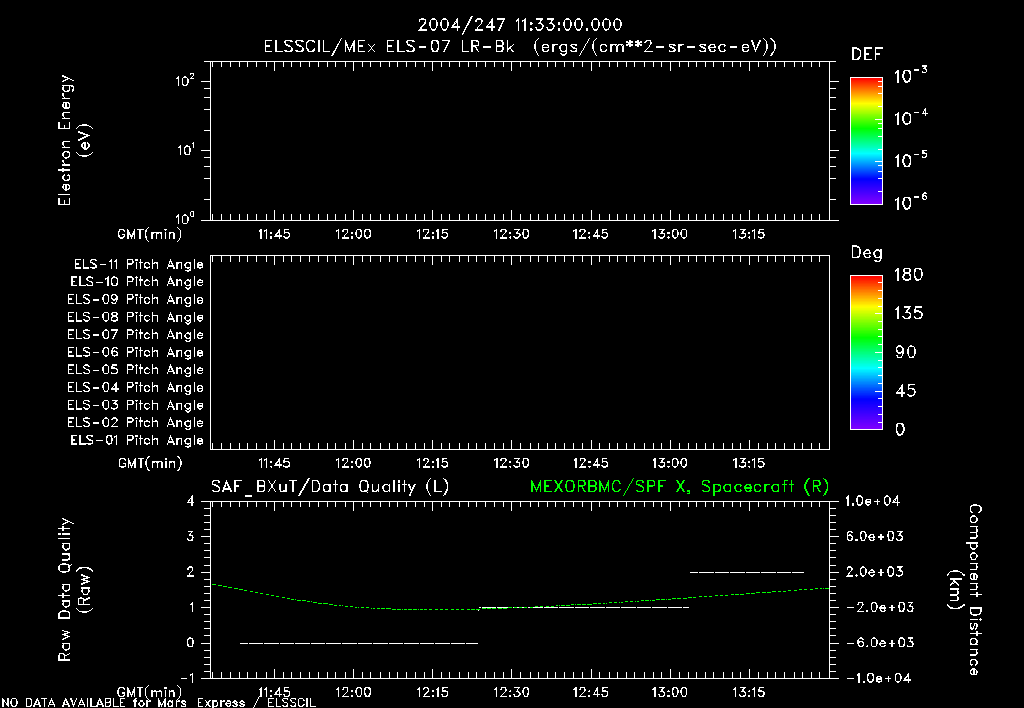Click the DEF color bar legend
Viewport: 1024px width, 708px height.
[866, 141]
